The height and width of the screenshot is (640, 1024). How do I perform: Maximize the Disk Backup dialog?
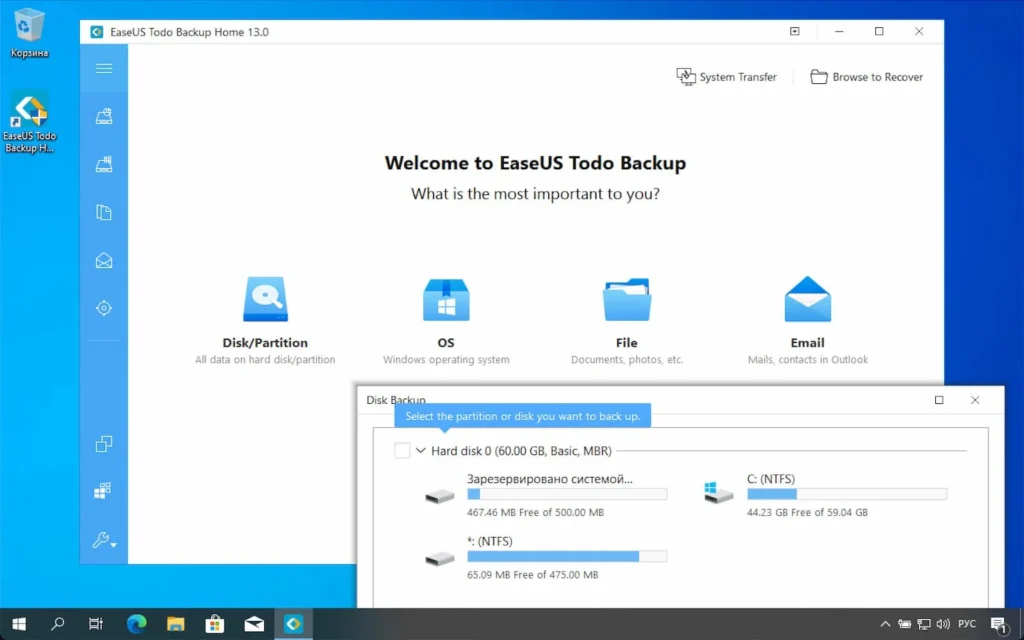pyautogui.click(x=939, y=400)
